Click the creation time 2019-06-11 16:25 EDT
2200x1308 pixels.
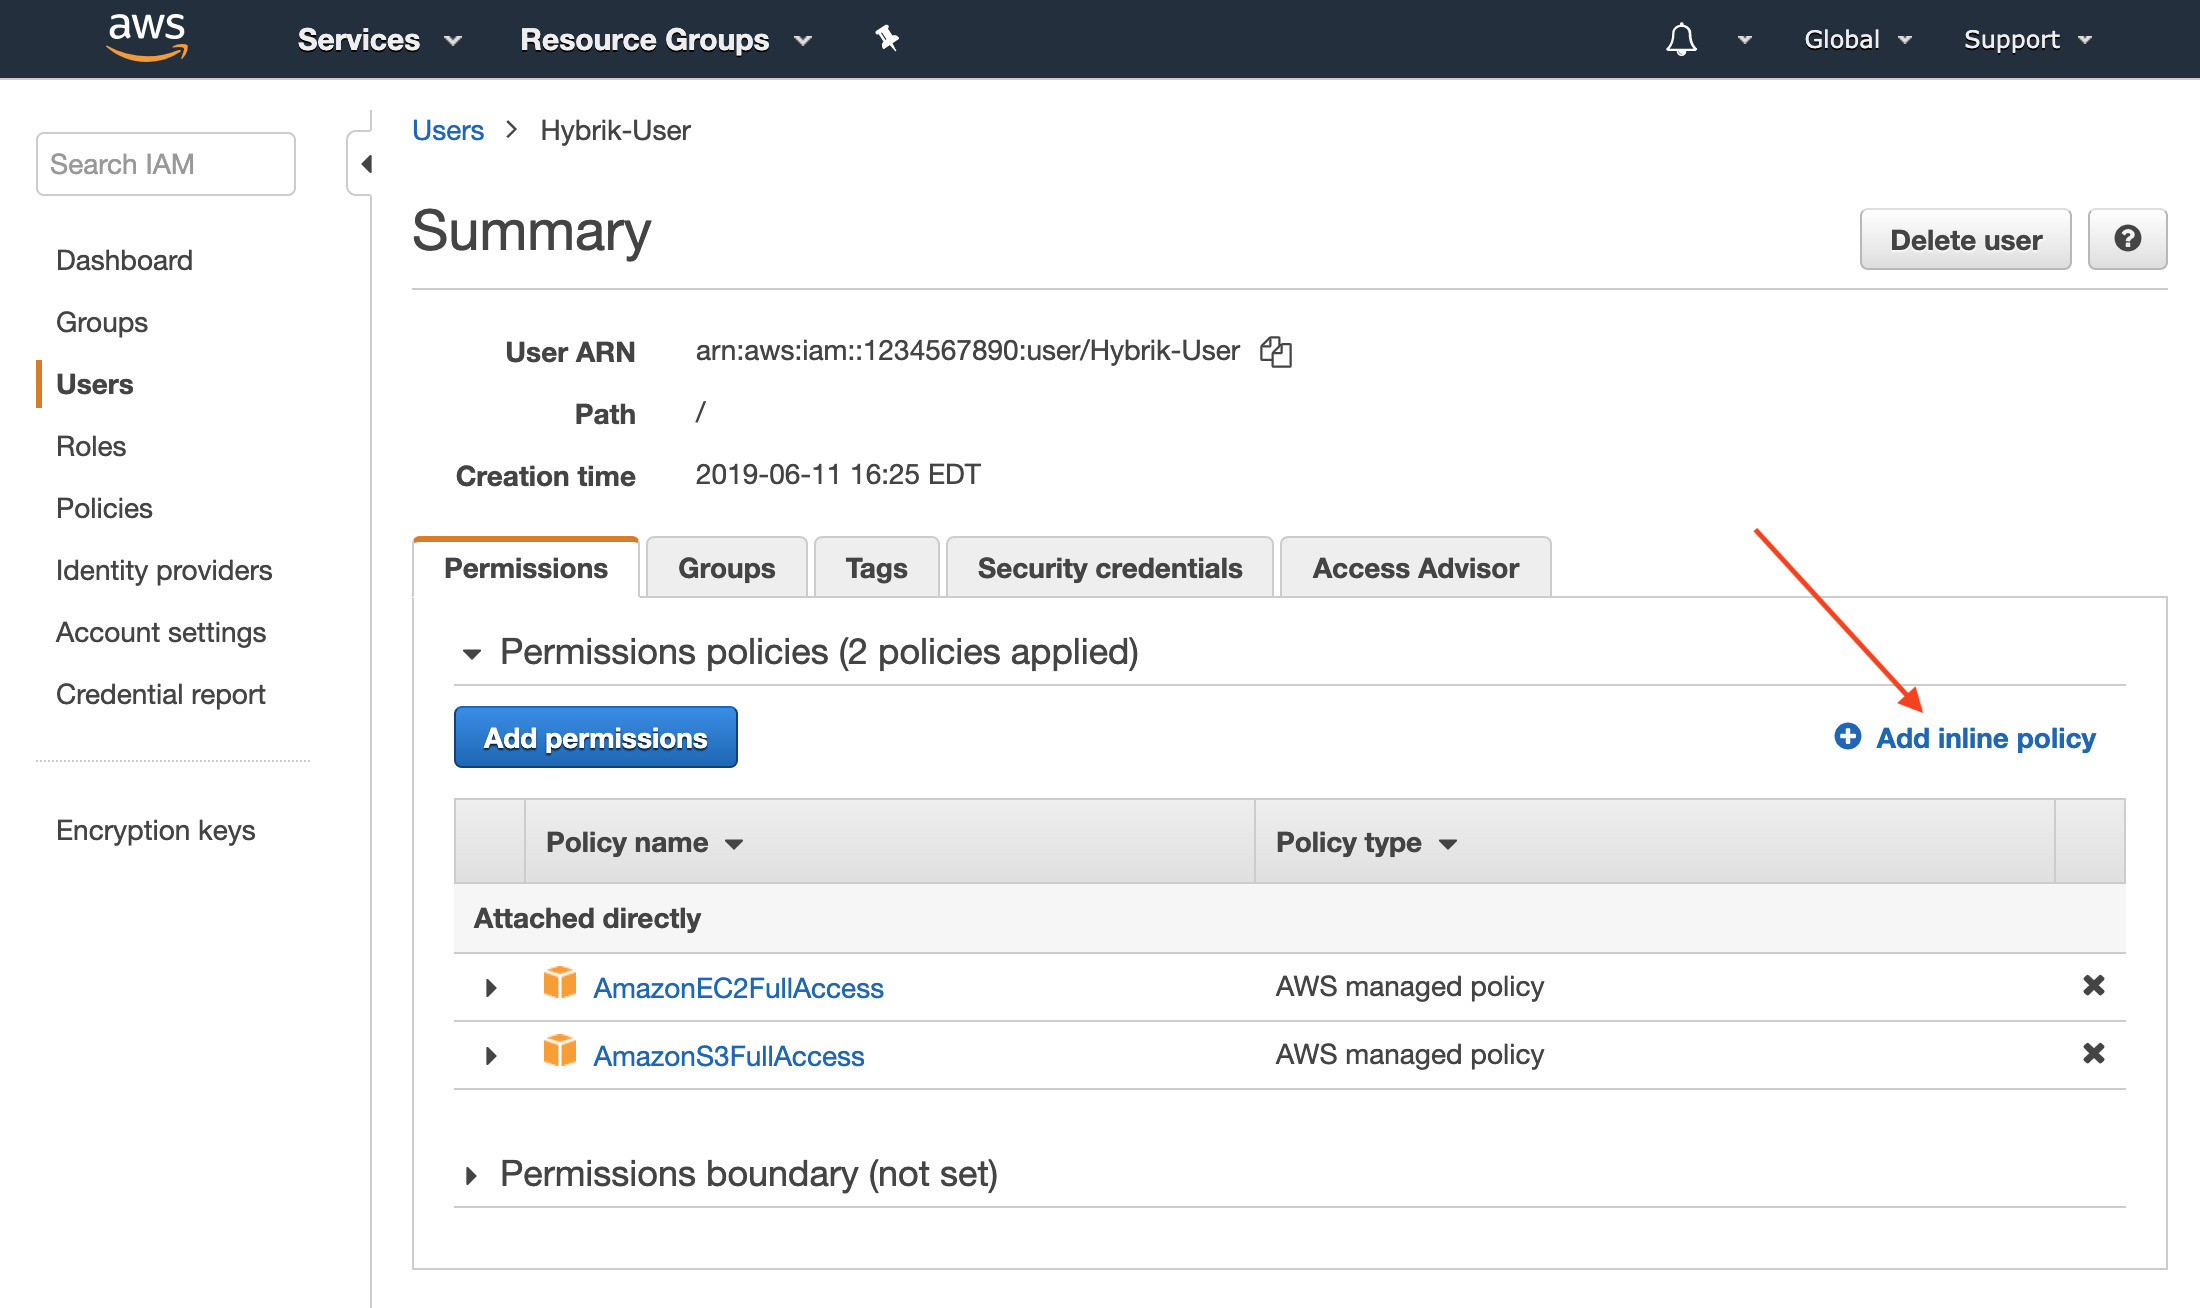point(838,474)
